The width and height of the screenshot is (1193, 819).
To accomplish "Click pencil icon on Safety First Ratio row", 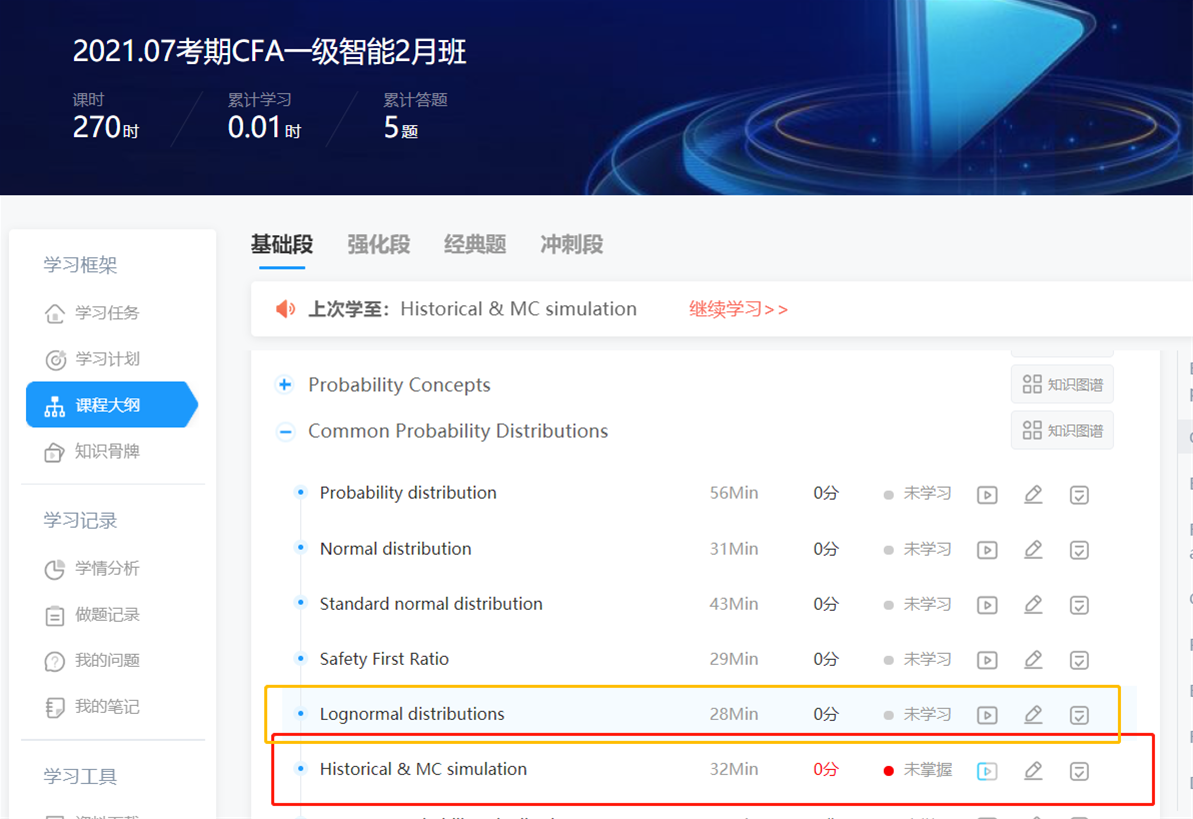I will point(1032,659).
